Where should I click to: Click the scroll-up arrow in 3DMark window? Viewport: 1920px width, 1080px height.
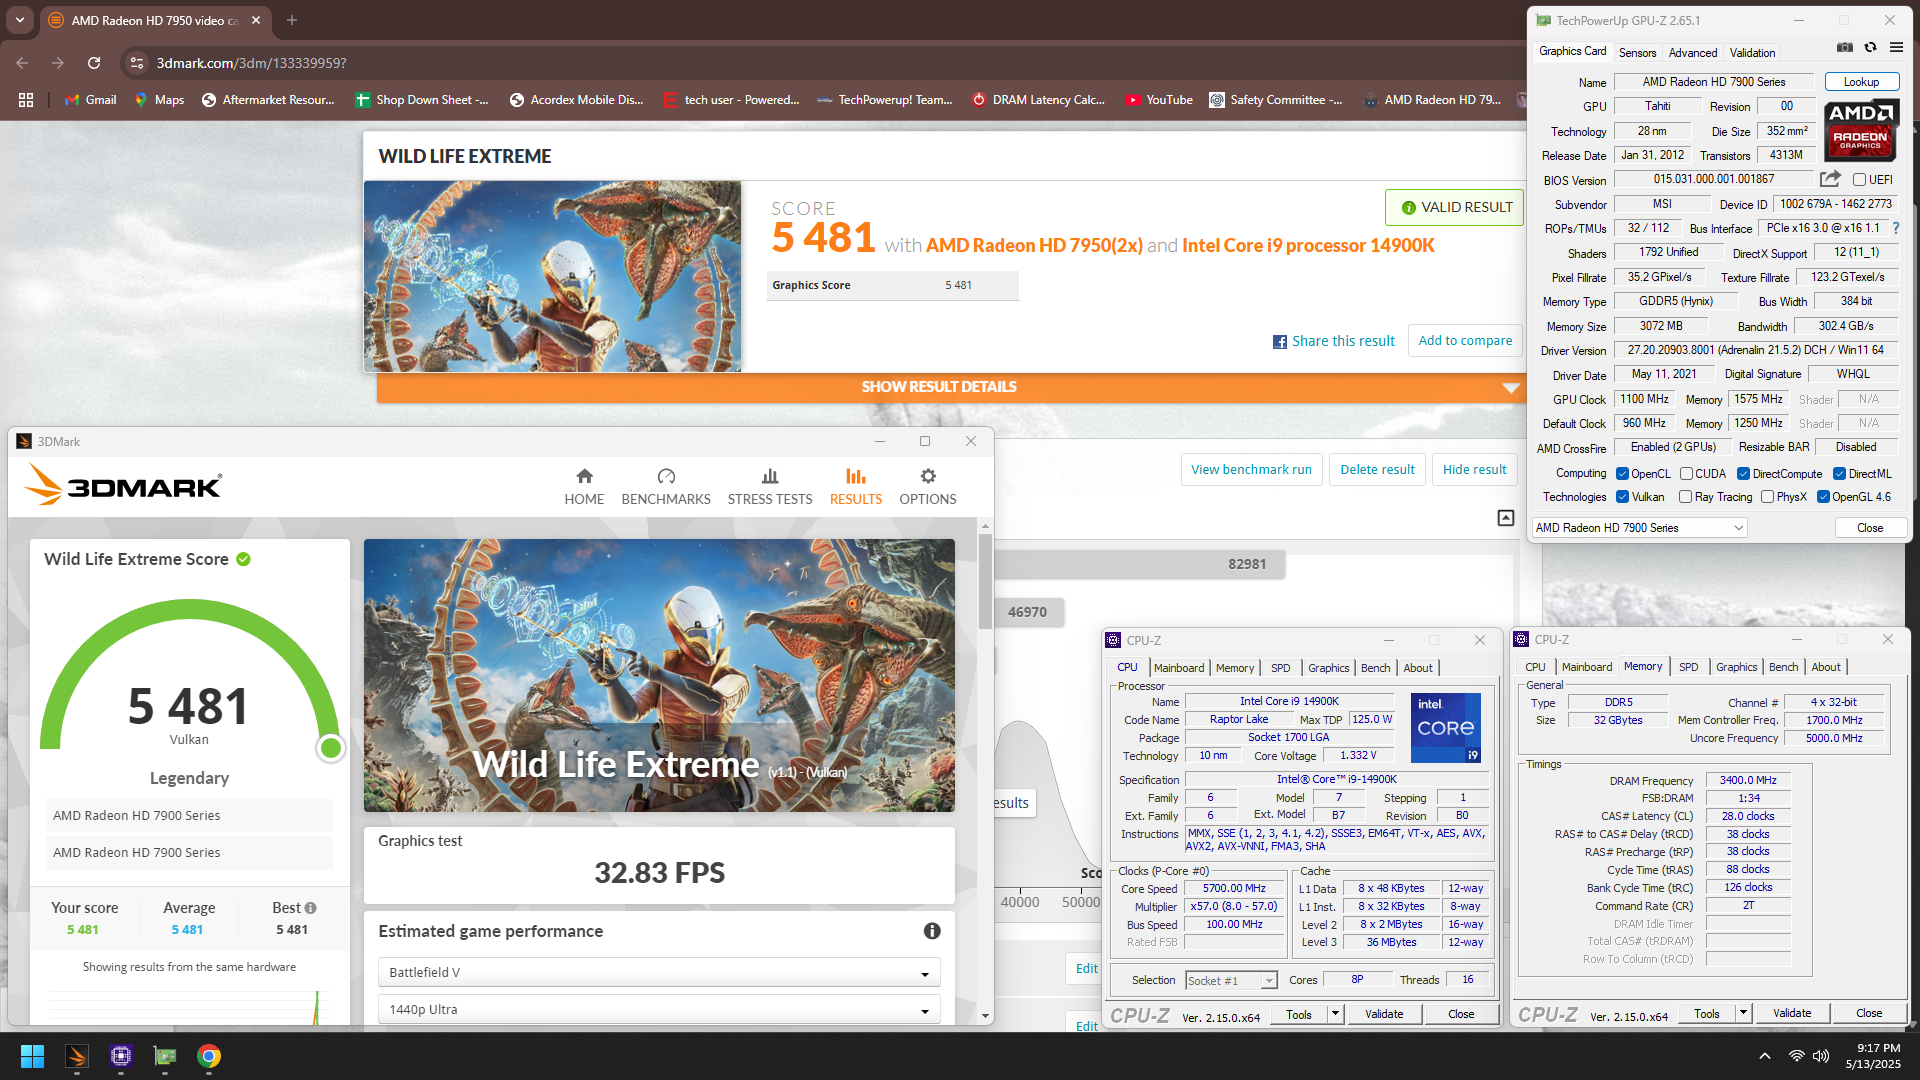(x=985, y=526)
